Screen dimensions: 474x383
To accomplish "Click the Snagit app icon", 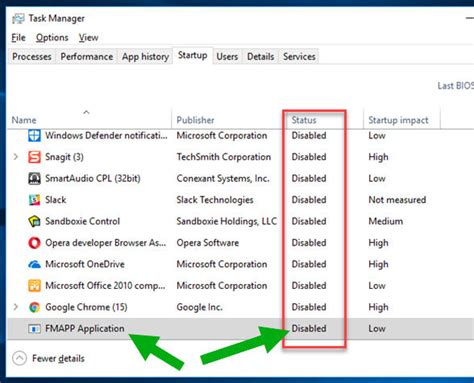I will [x=34, y=157].
